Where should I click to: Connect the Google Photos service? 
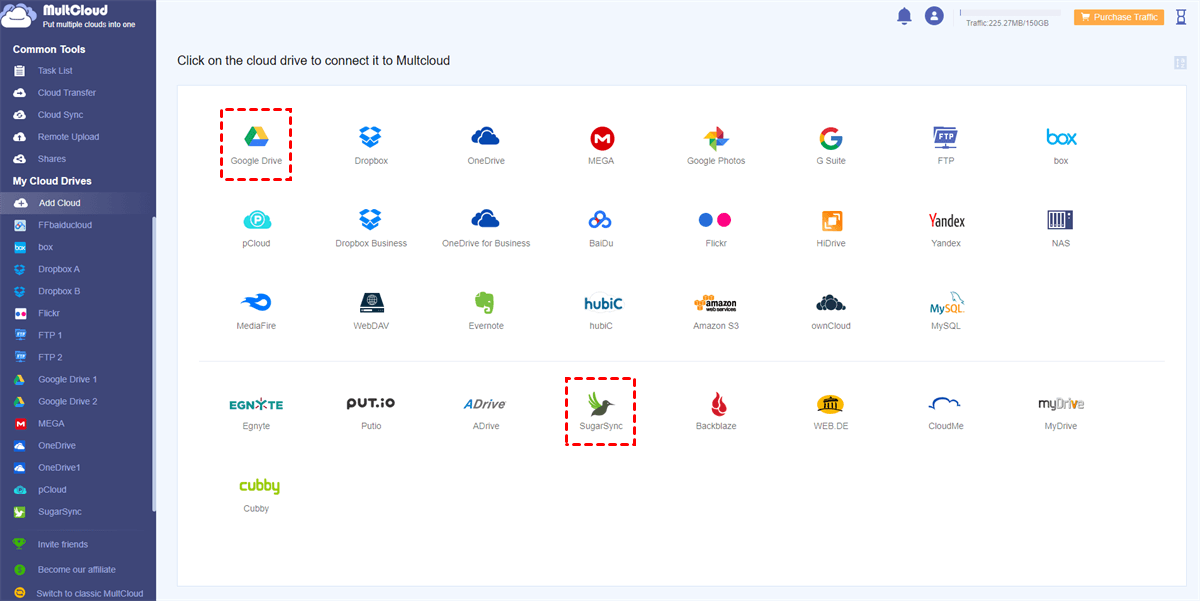pos(716,145)
